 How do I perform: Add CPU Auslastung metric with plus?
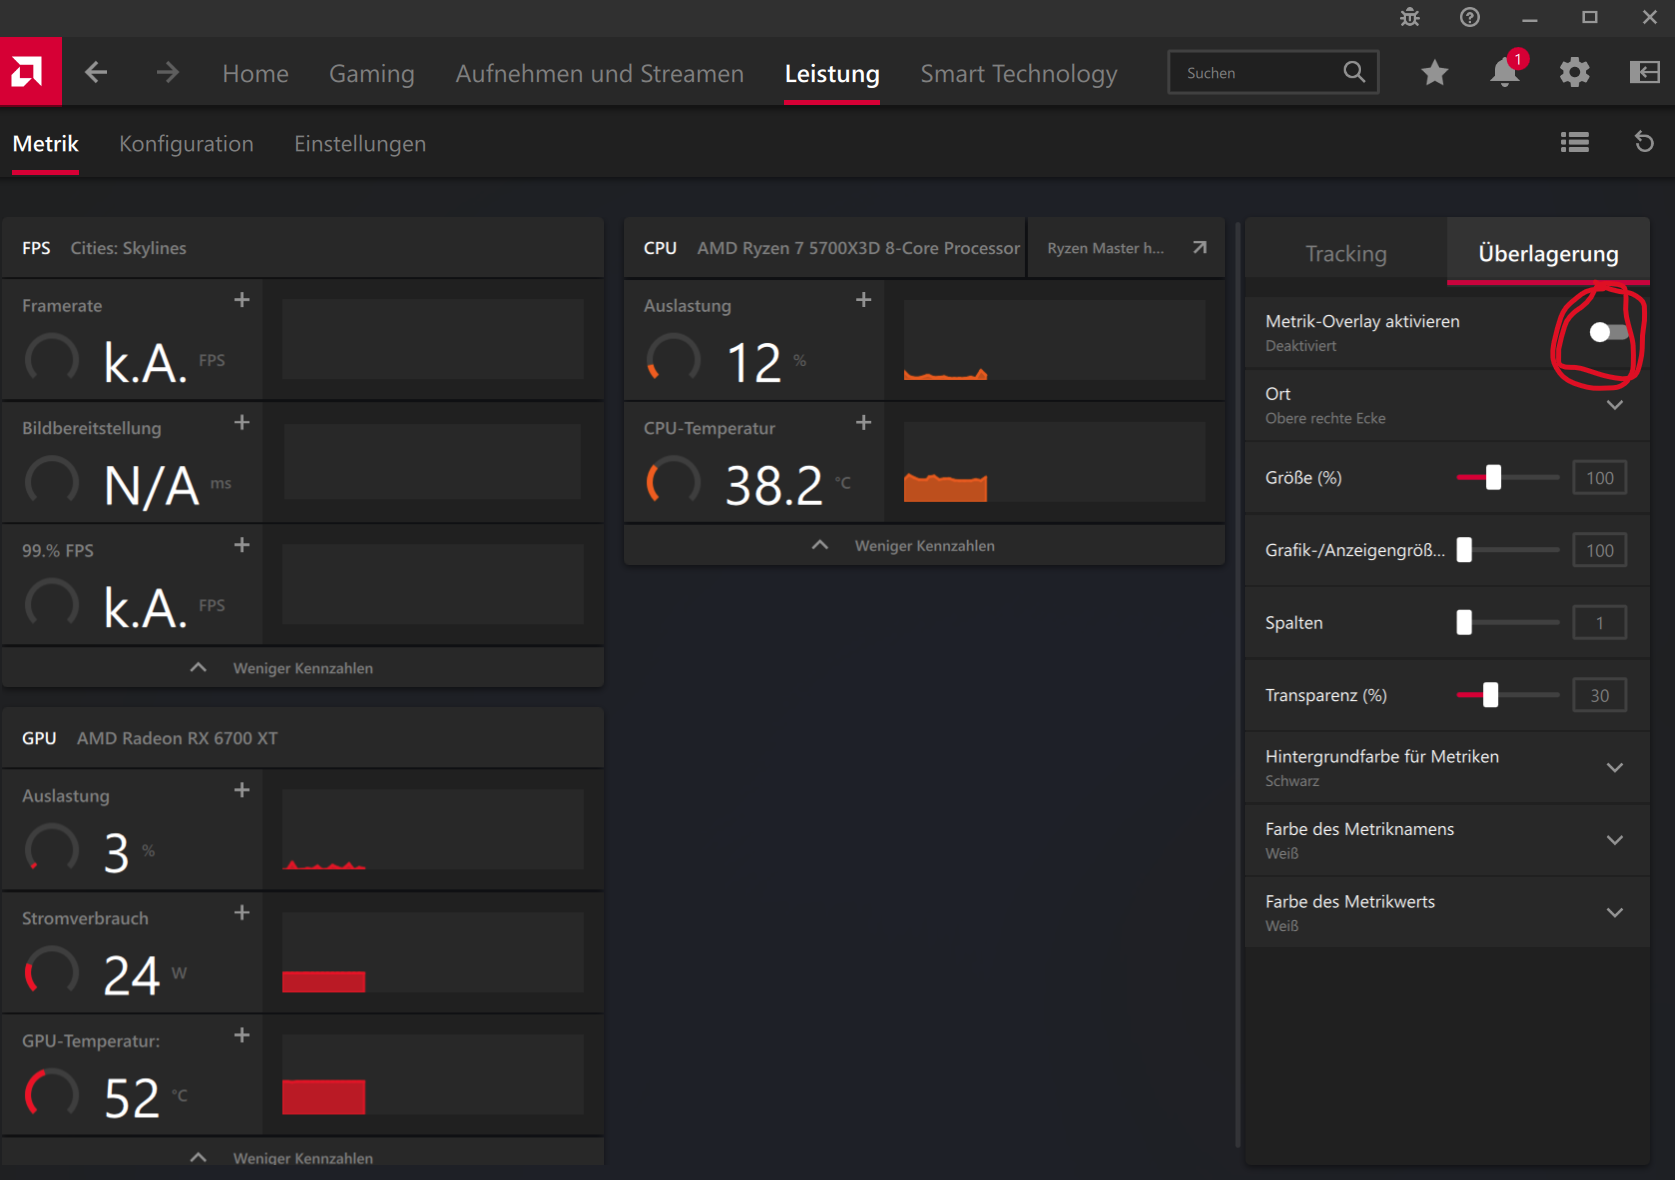864,300
